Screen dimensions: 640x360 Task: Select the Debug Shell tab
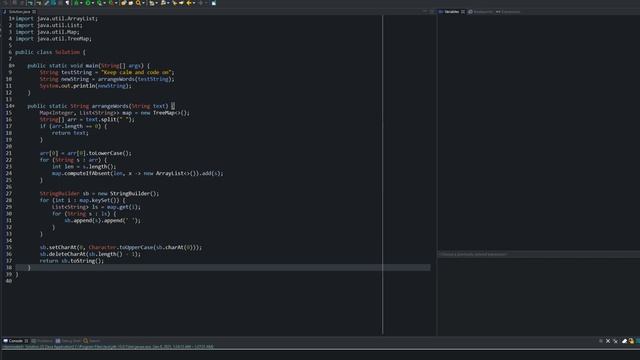(68, 341)
